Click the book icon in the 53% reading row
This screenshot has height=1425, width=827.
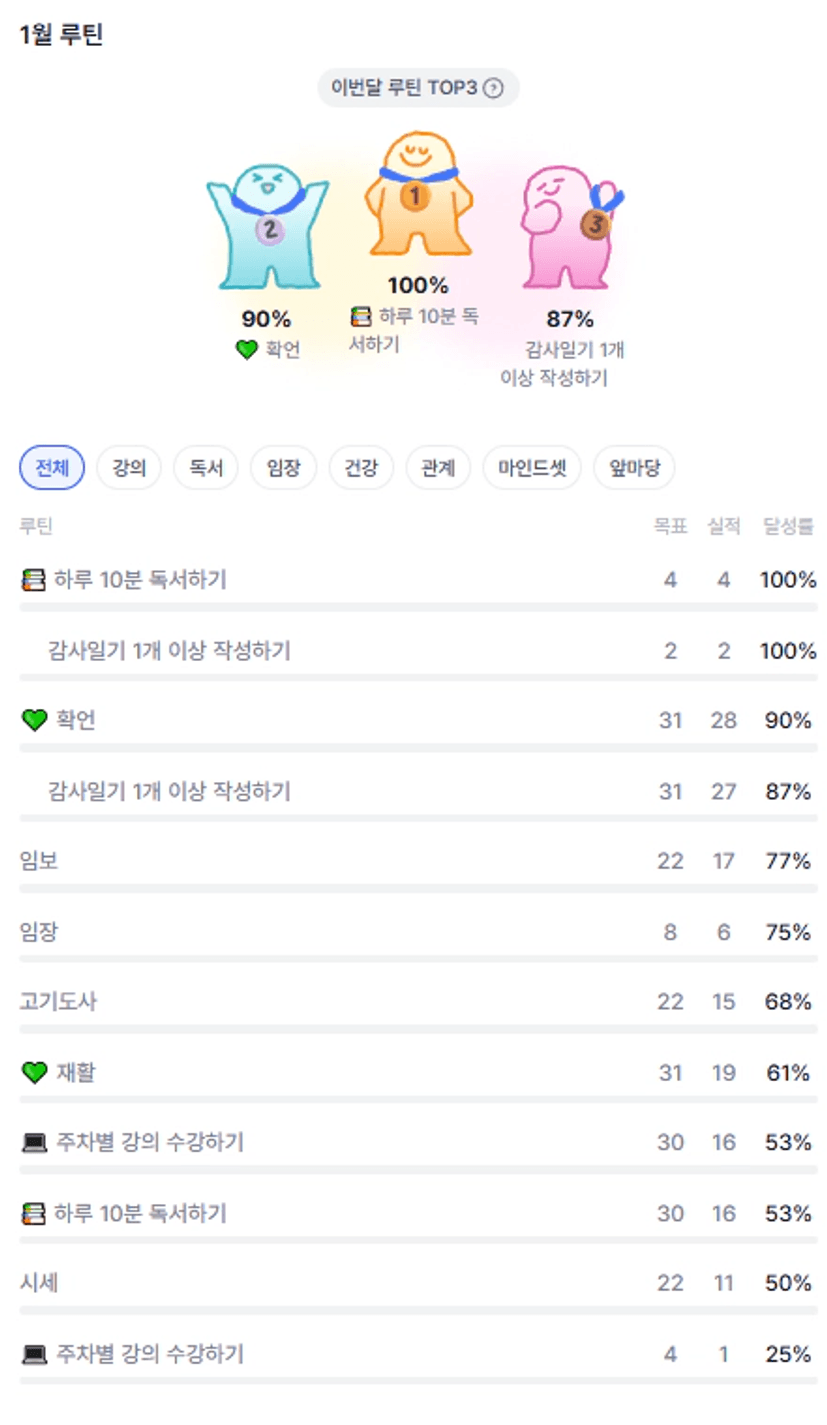click(x=34, y=1214)
